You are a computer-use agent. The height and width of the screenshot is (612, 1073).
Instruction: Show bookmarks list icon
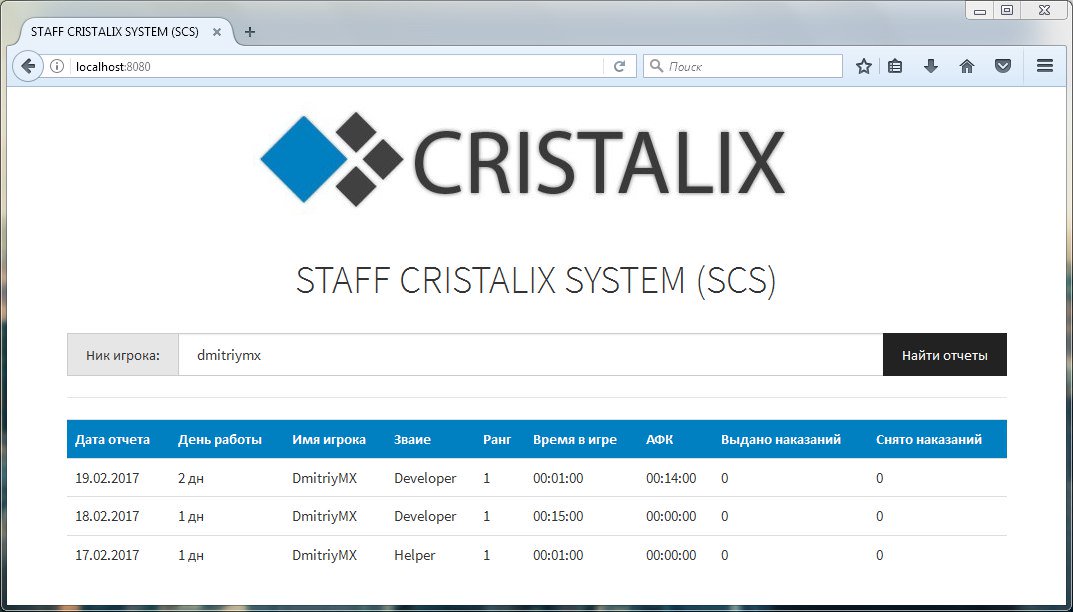(x=895, y=66)
